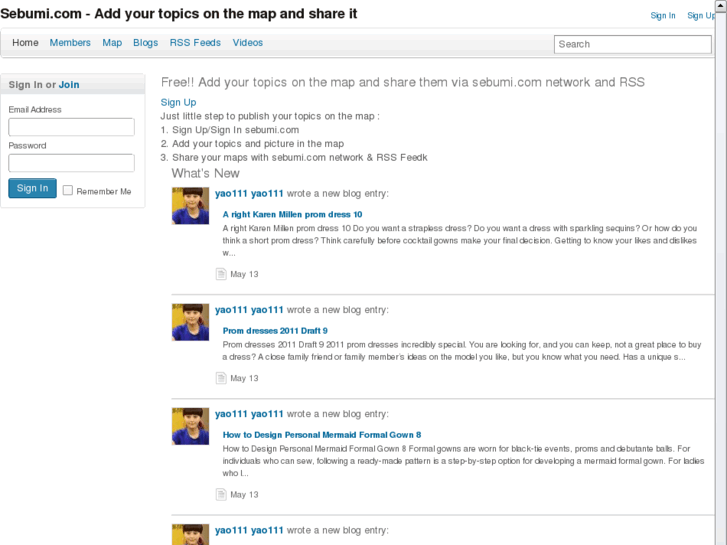The height and width of the screenshot is (545, 727).
Task: Open 'Prom dresses 2011 Draft 9' post
Action: tap(275, 330)
